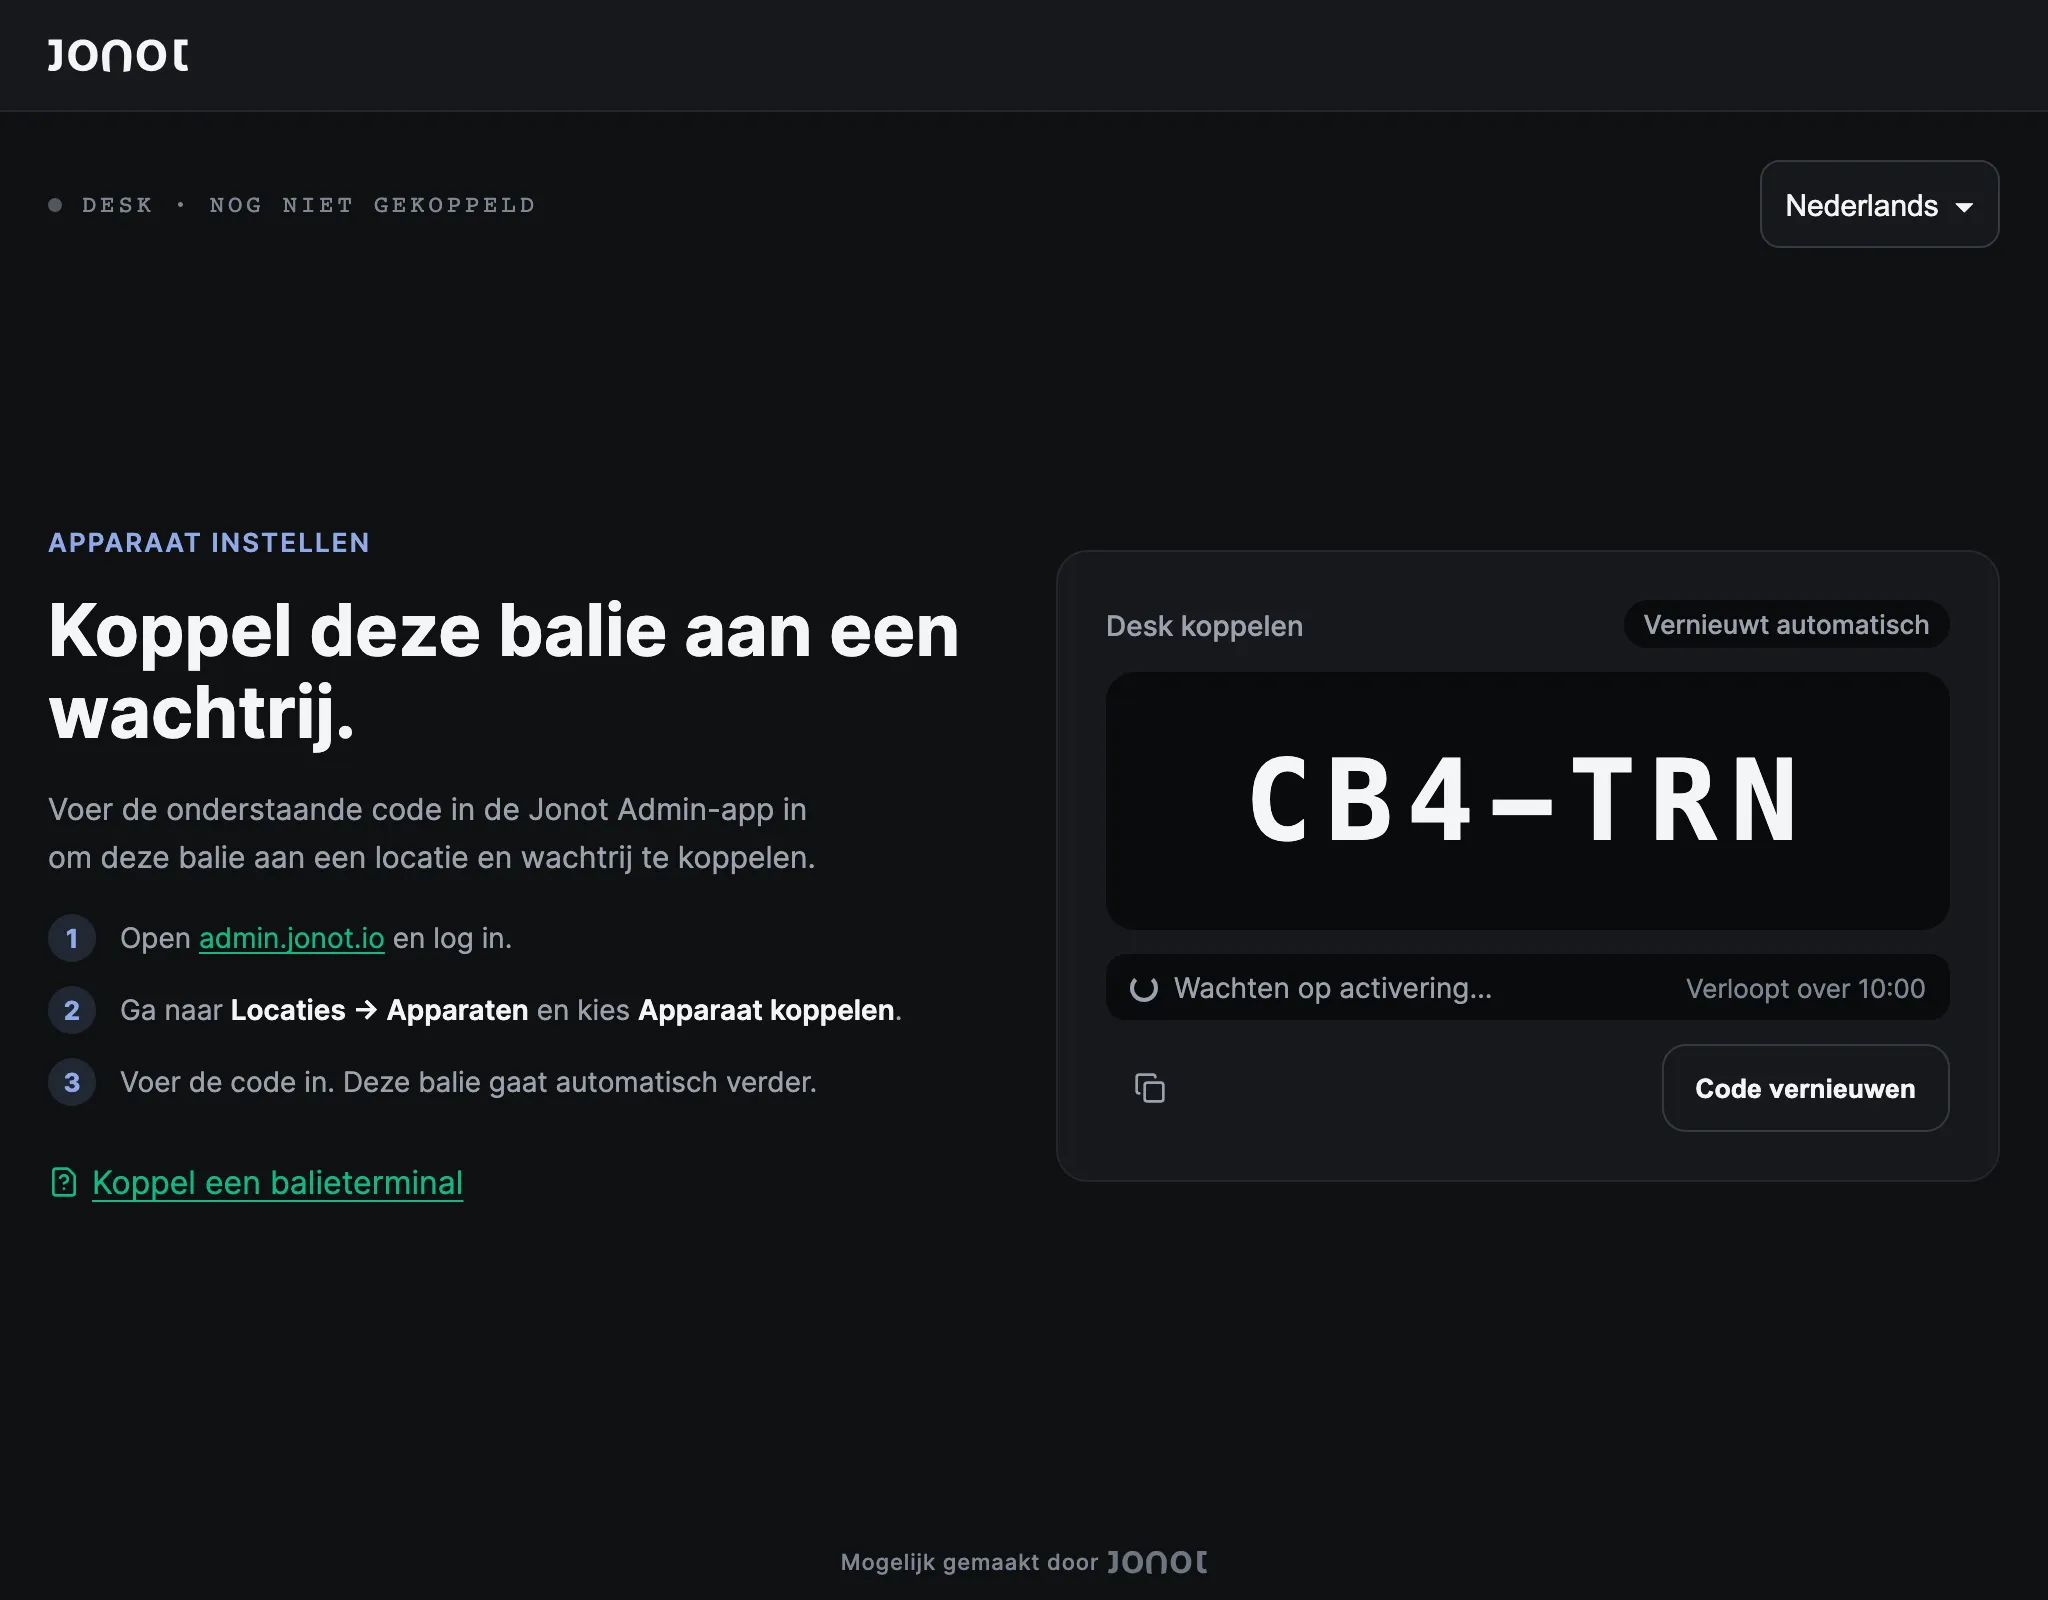Click the Verloopt over 10:00 countdown
The height and width of the screenshot is (1600, 2048).
[x=1805, y=989]
